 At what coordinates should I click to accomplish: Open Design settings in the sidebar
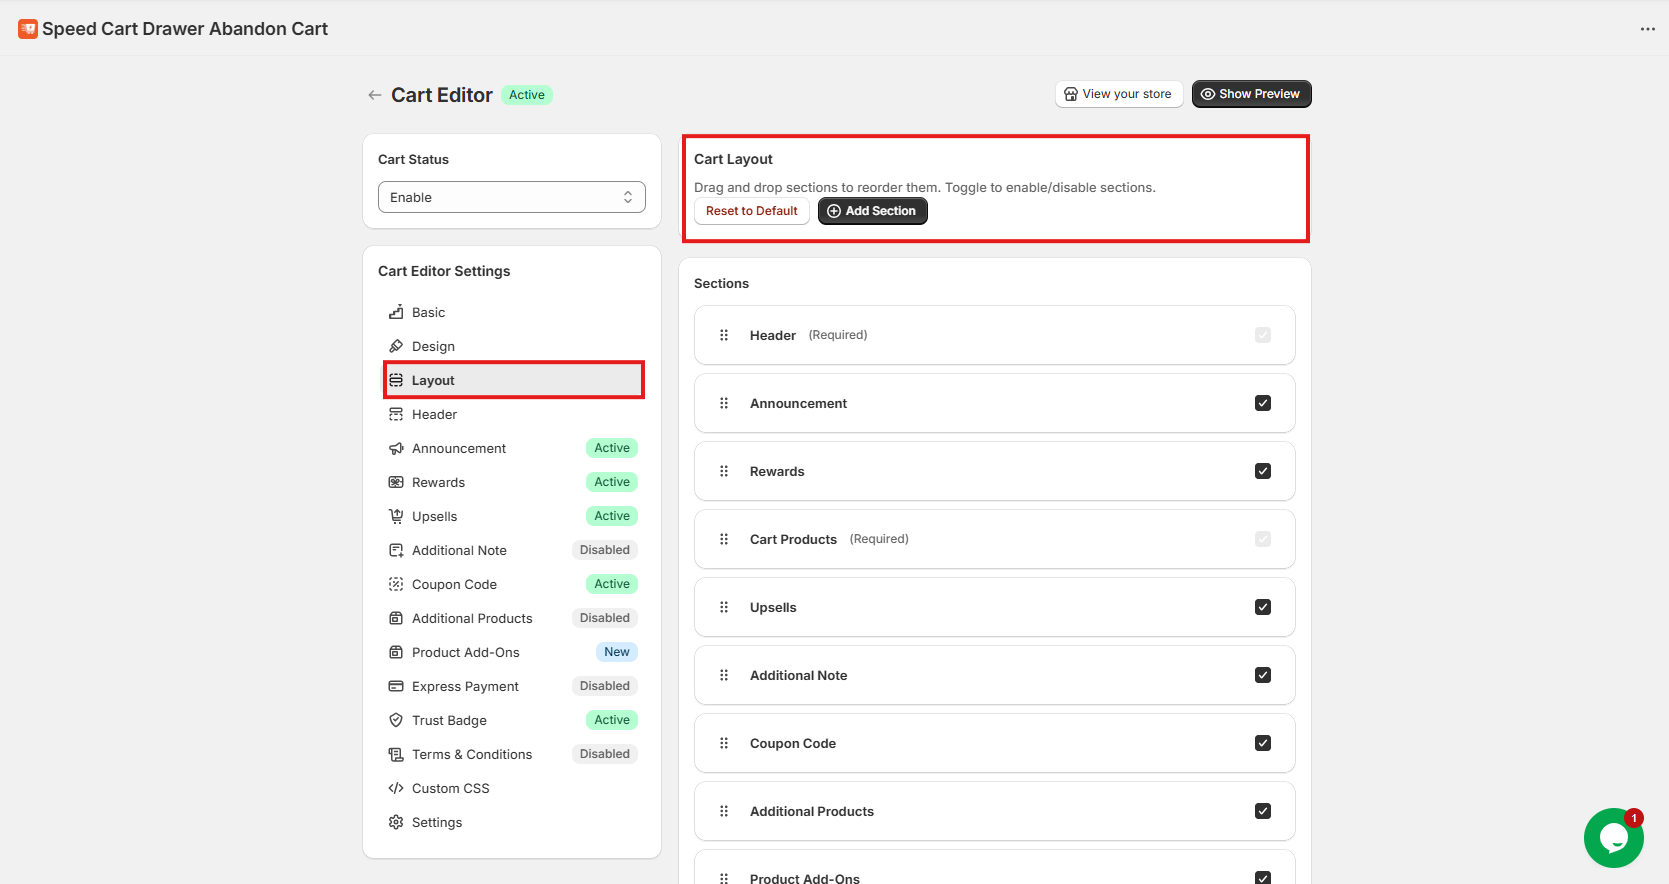[x=433, y=346]
